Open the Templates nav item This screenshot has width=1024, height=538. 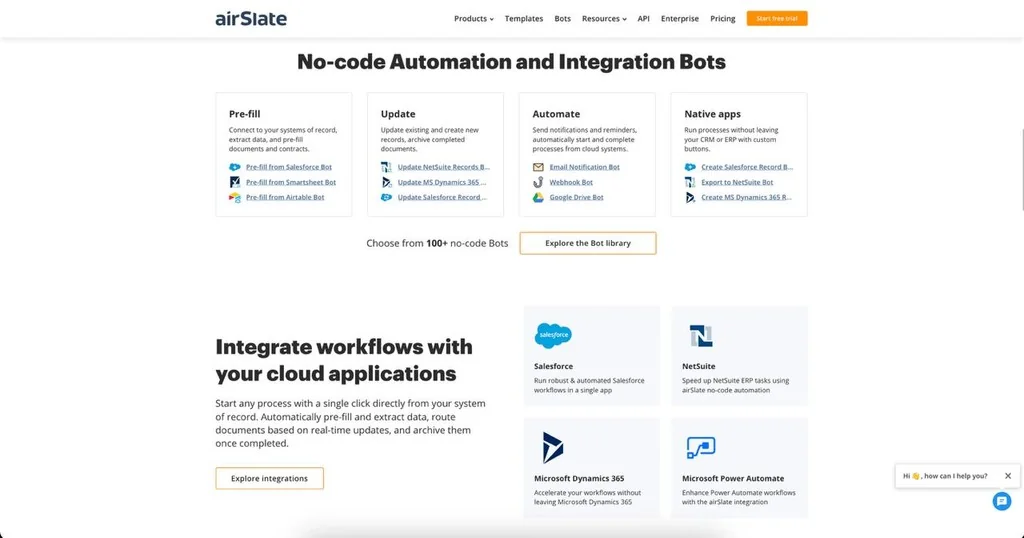tap(524, 18)
